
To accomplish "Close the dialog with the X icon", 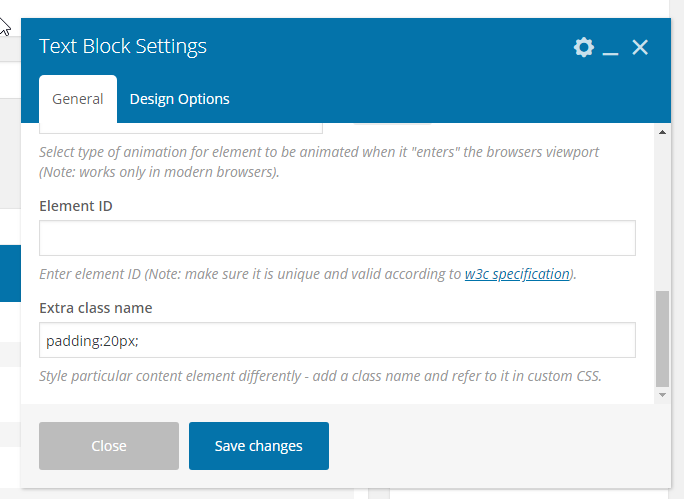I will pyautogui.click(x=640, y=47).
